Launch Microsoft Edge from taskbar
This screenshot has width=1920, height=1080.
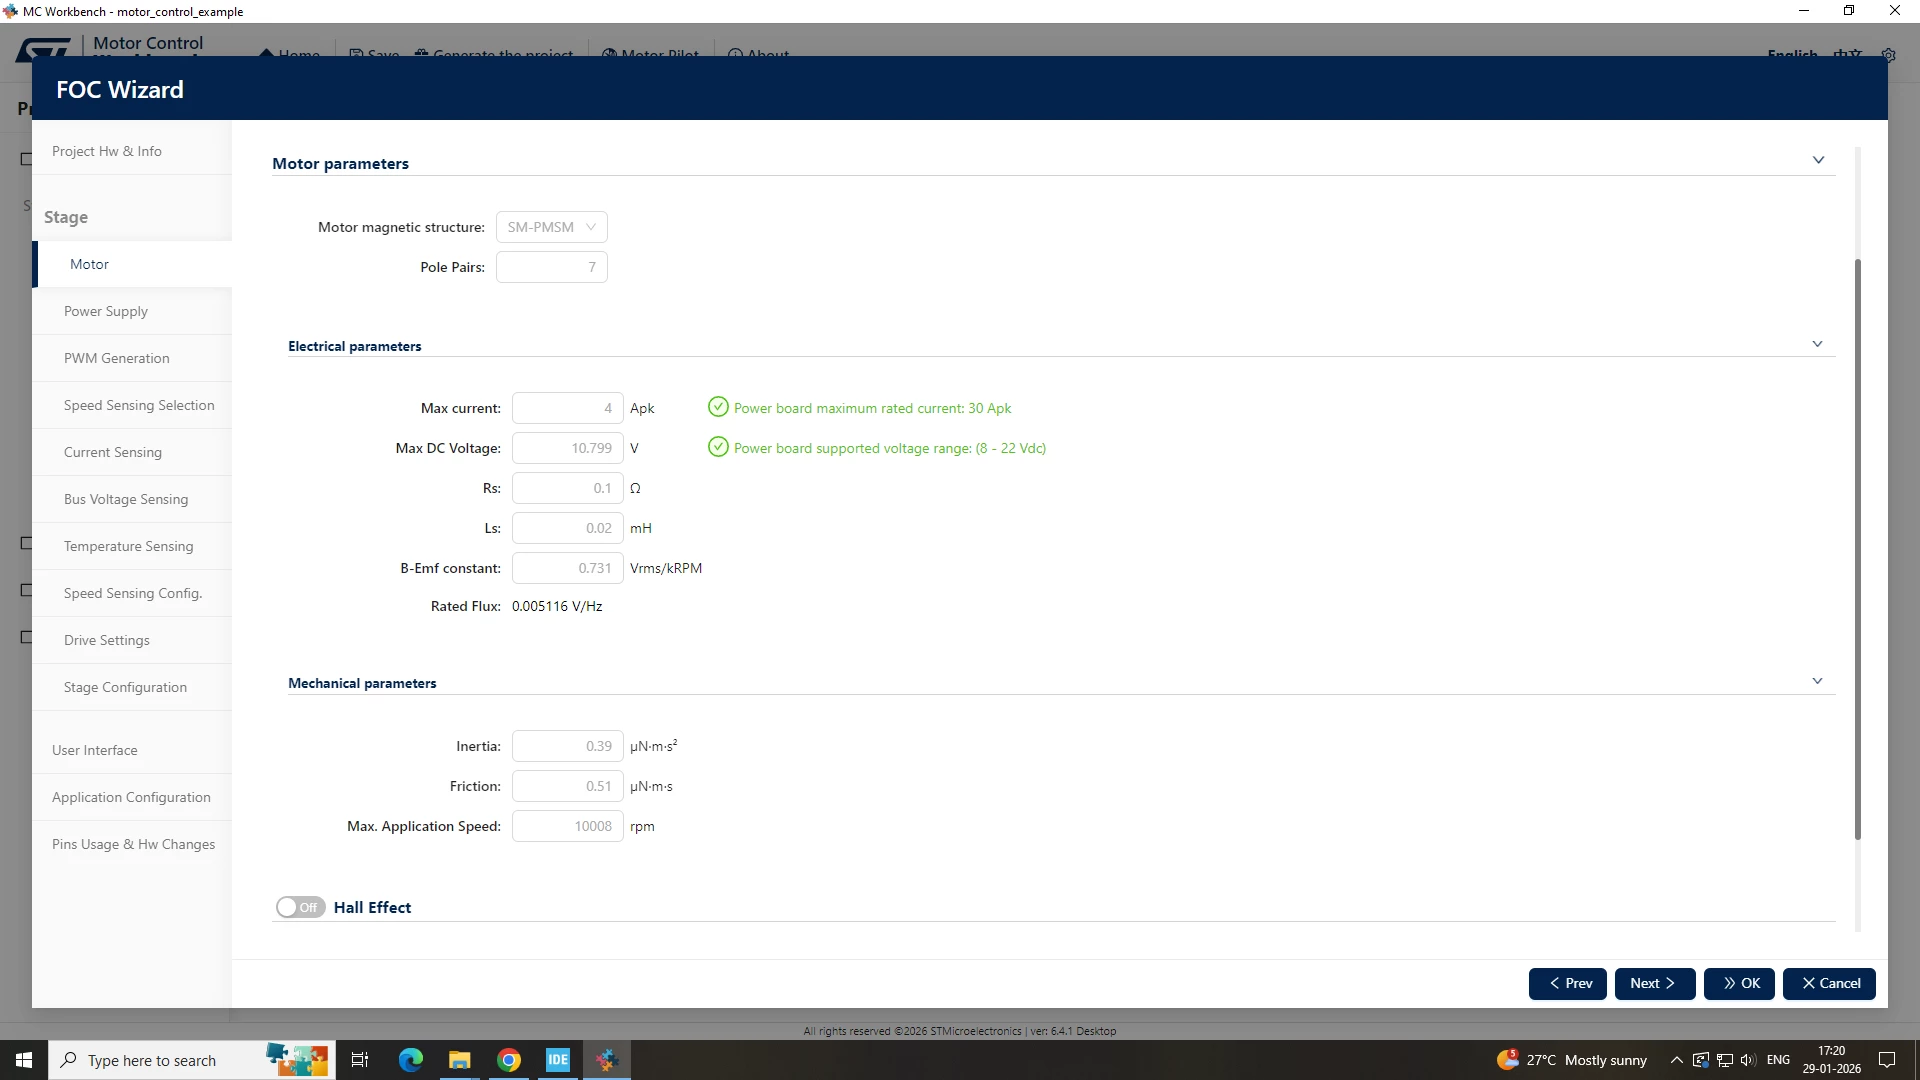411,1060
